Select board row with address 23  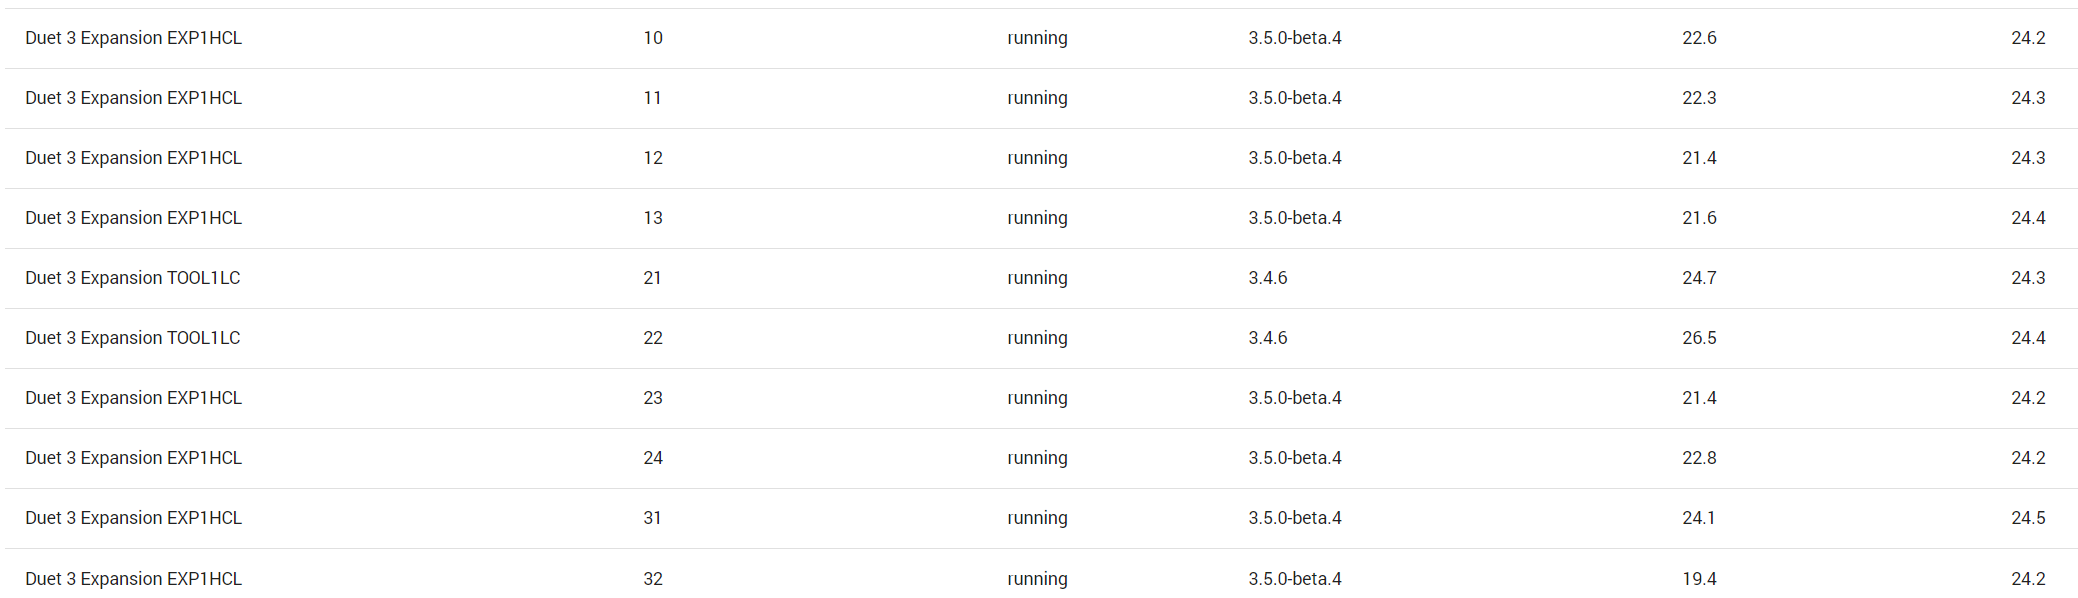pyautogui.click(x=1041, y=398)
